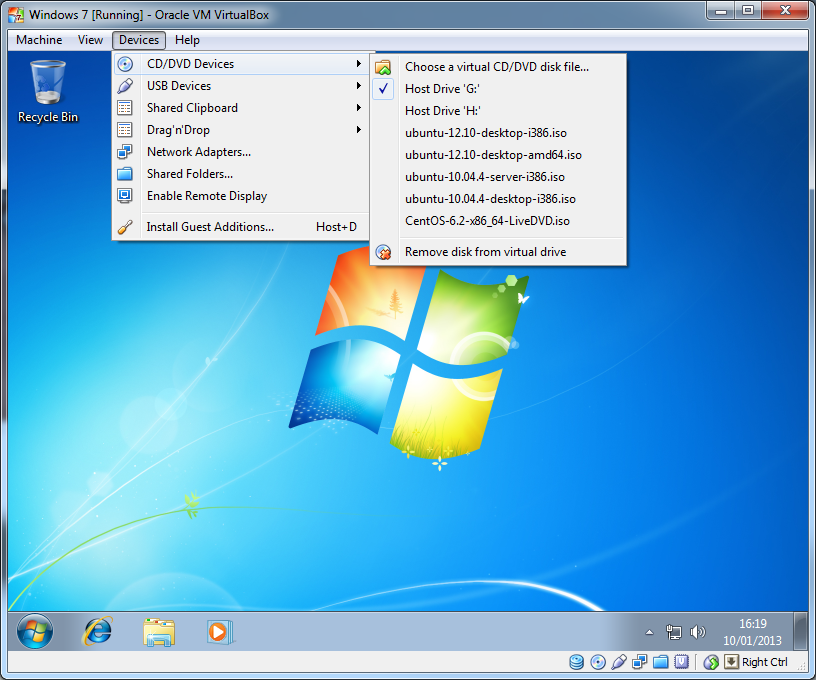
Task: Click the mouse integration status icon
Action: tap(711, 662)
